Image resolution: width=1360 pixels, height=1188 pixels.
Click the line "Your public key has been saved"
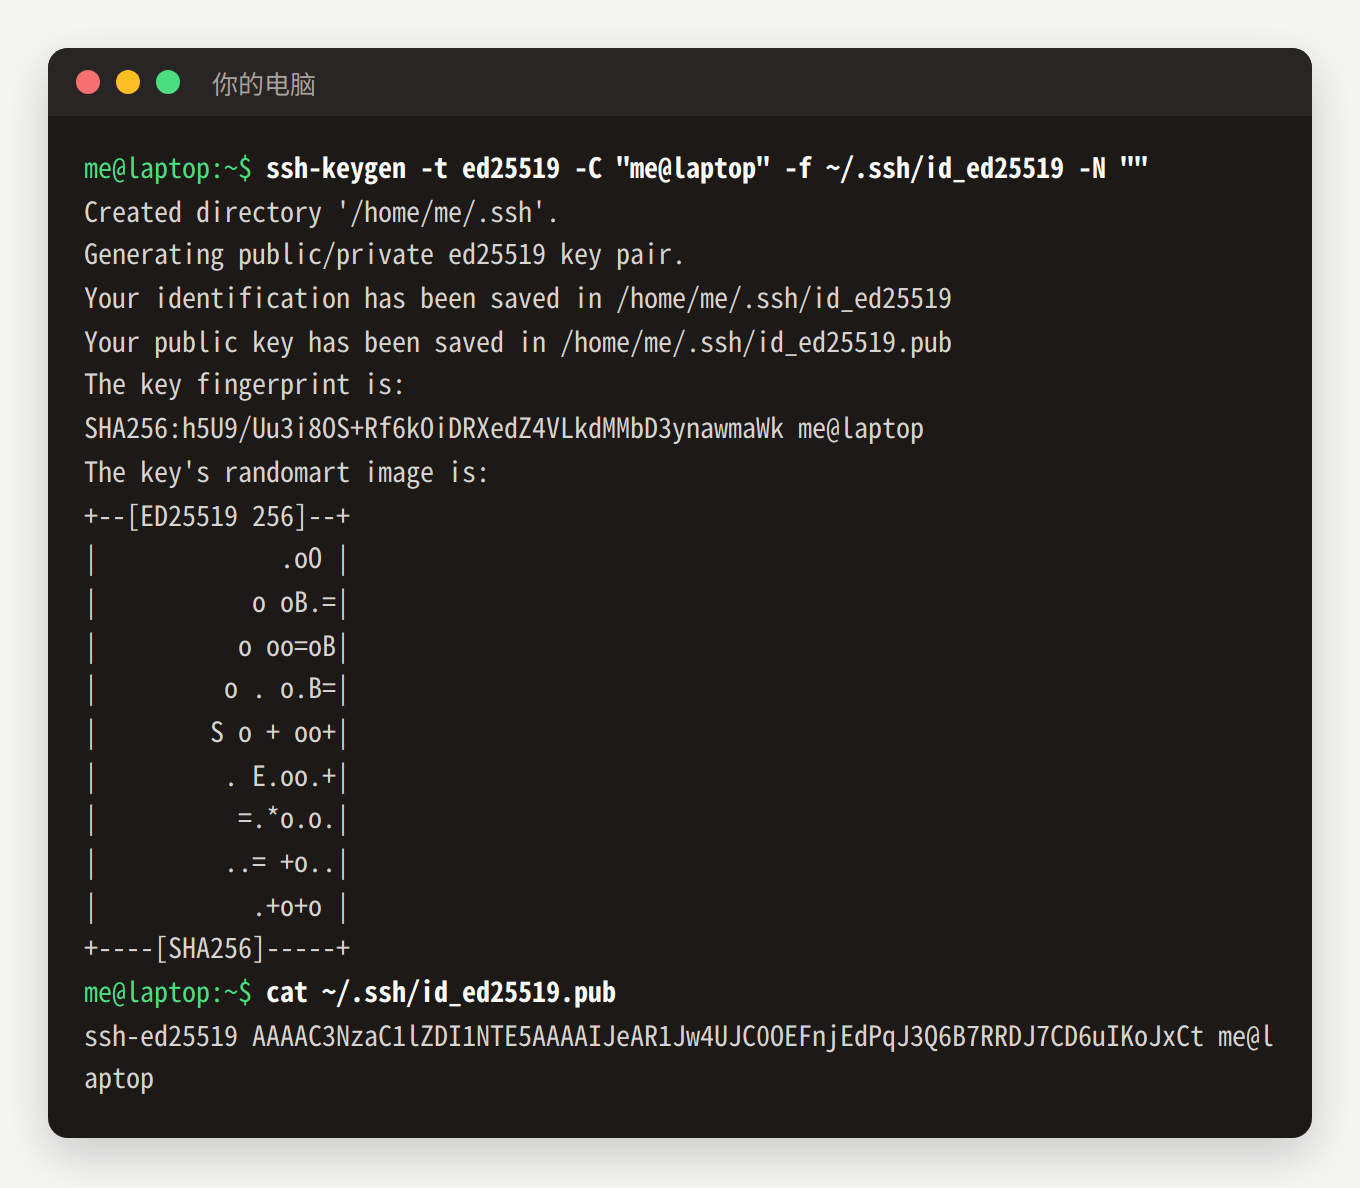[x=518, y=342]
